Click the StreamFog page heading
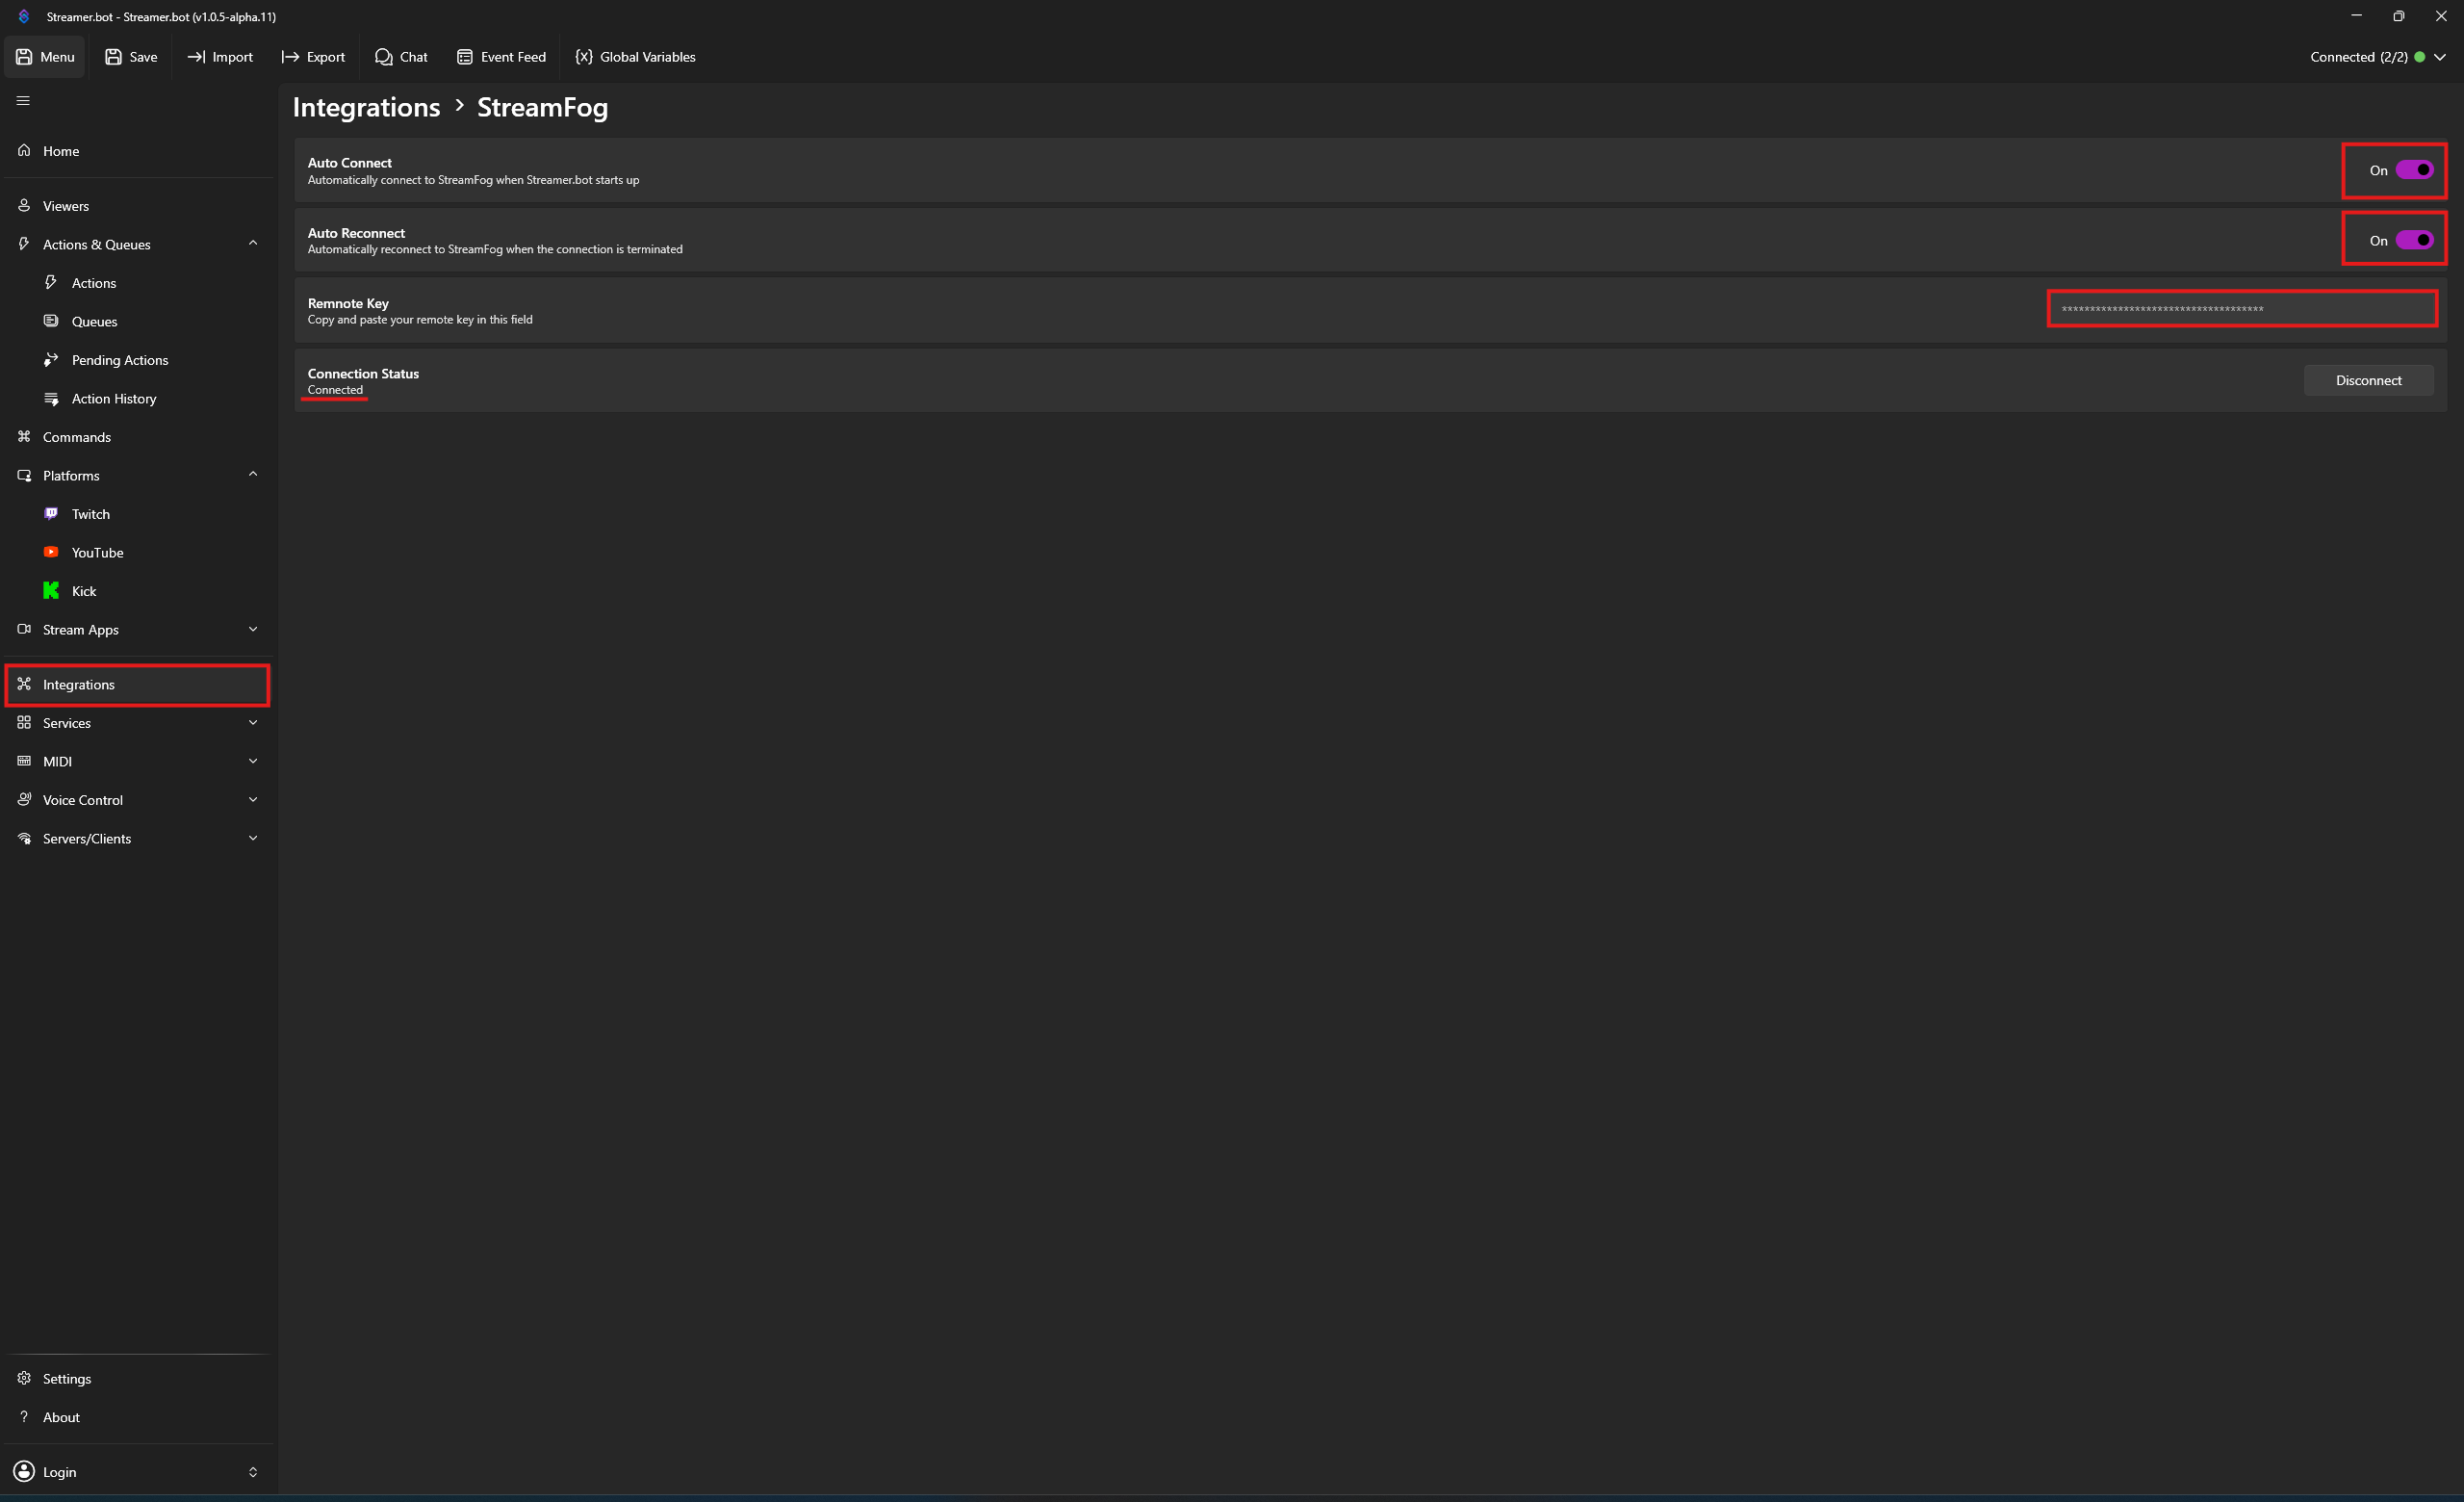This screenshot has width=2464, height=1502. [x=542, y=107]
